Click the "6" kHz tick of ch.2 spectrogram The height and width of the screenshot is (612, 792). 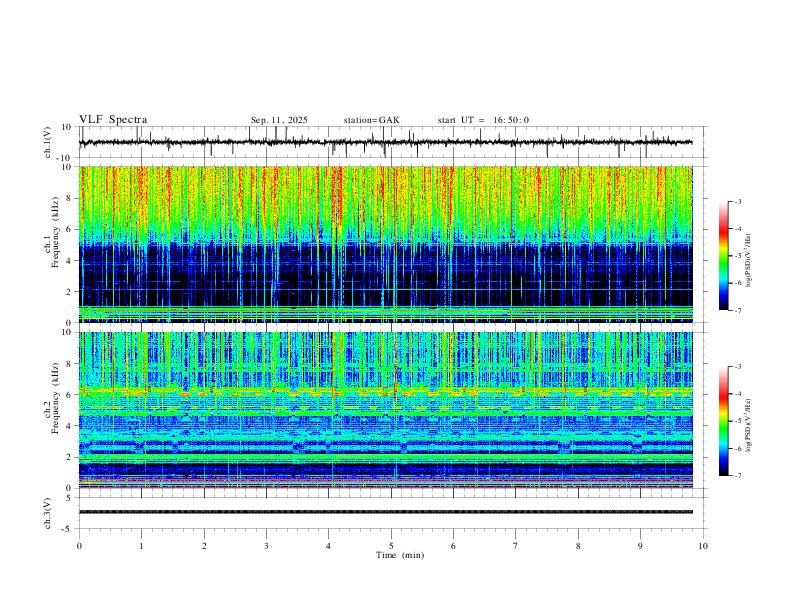click(x=70, y=395)
